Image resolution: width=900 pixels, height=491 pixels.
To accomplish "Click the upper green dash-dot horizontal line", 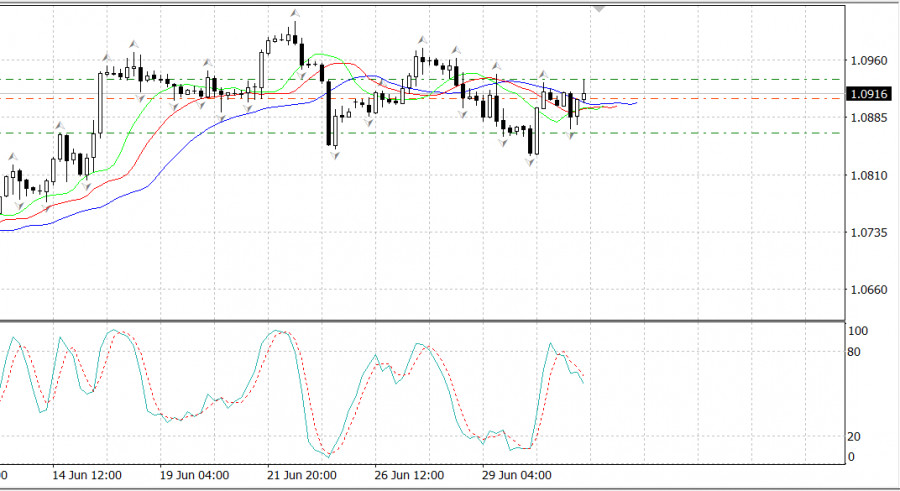I will coord(700,79).
